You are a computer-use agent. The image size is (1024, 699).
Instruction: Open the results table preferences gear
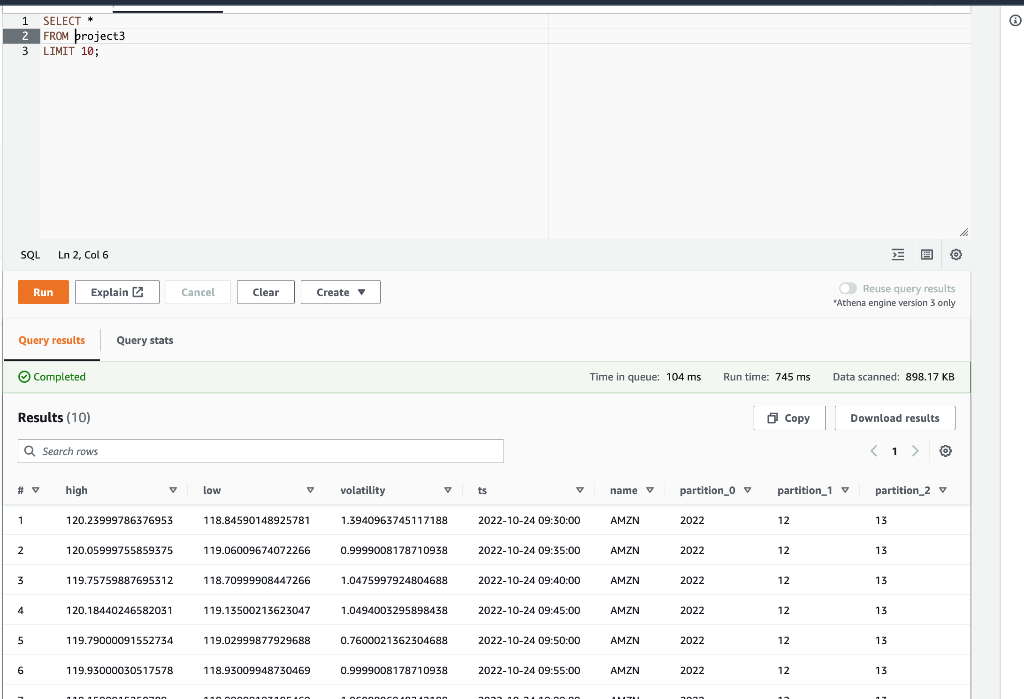pyautogui.click(x=945, y=451)
